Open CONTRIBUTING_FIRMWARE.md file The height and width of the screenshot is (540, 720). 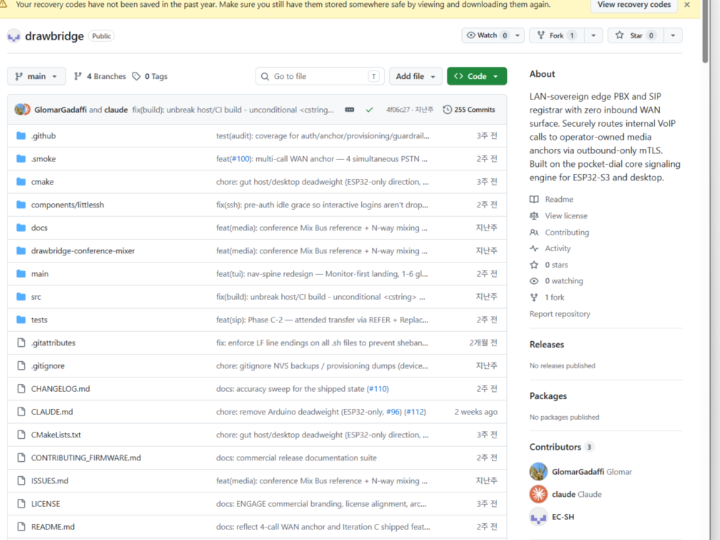click(86, 458)
